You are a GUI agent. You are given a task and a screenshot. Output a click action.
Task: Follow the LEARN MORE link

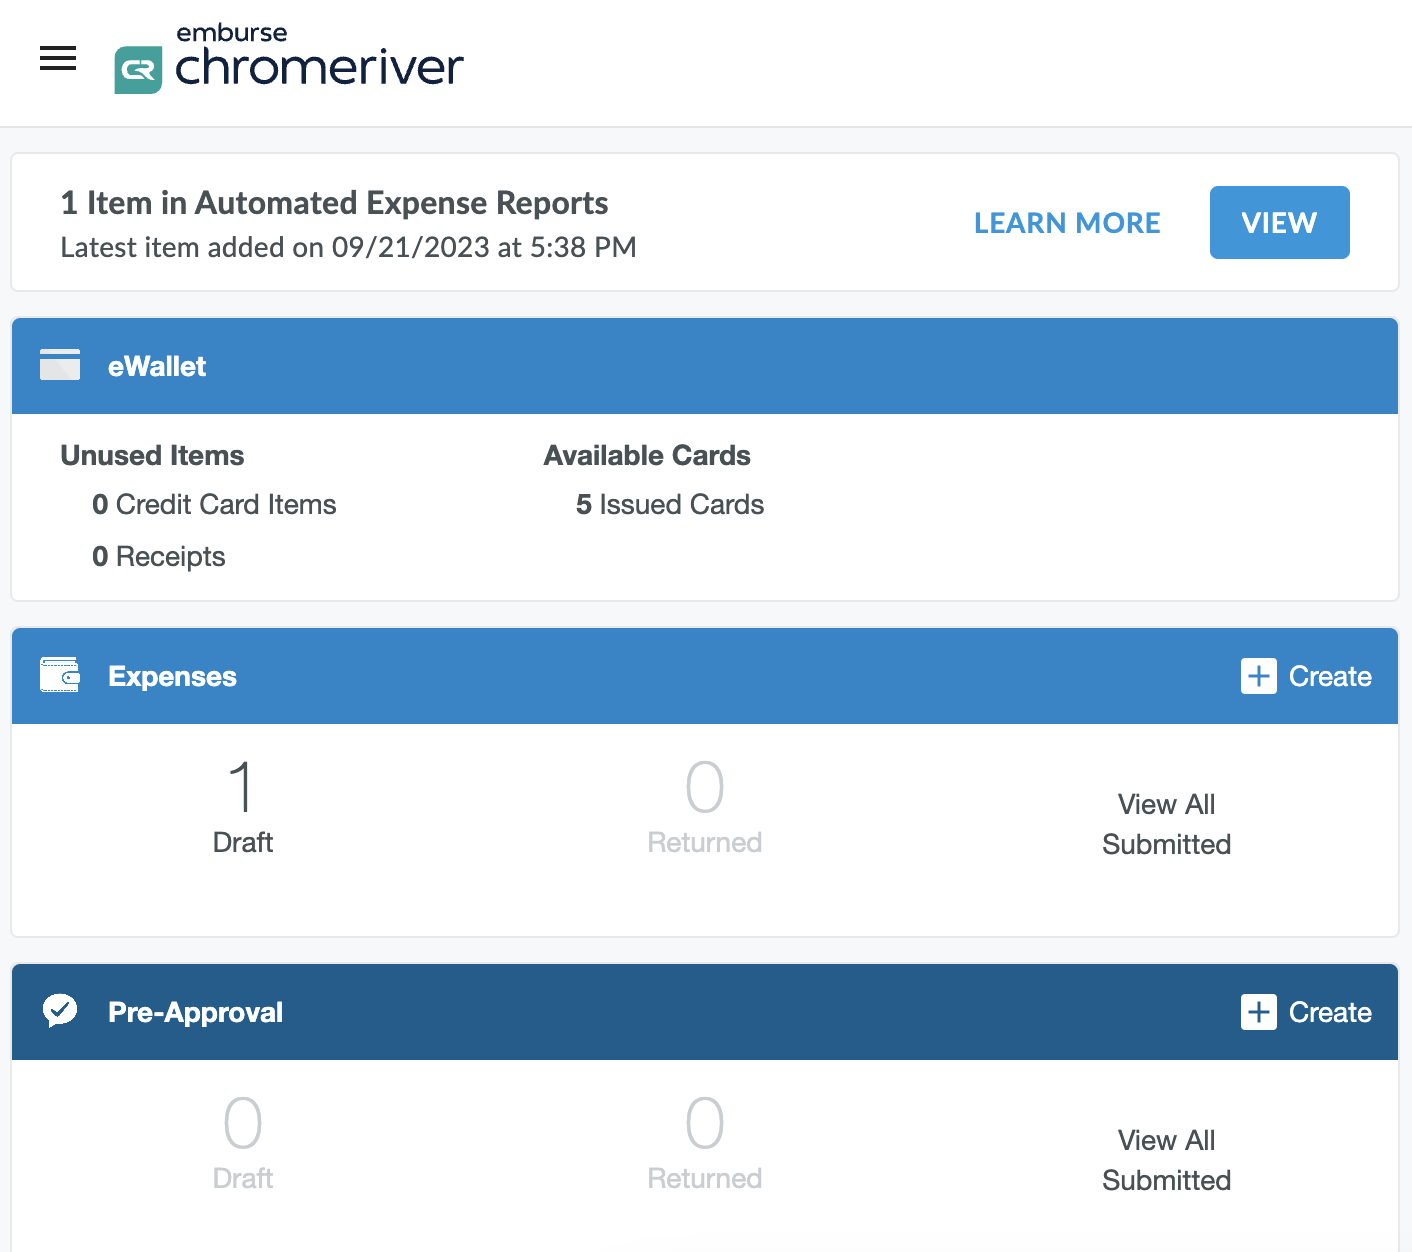click(1067, 223)
